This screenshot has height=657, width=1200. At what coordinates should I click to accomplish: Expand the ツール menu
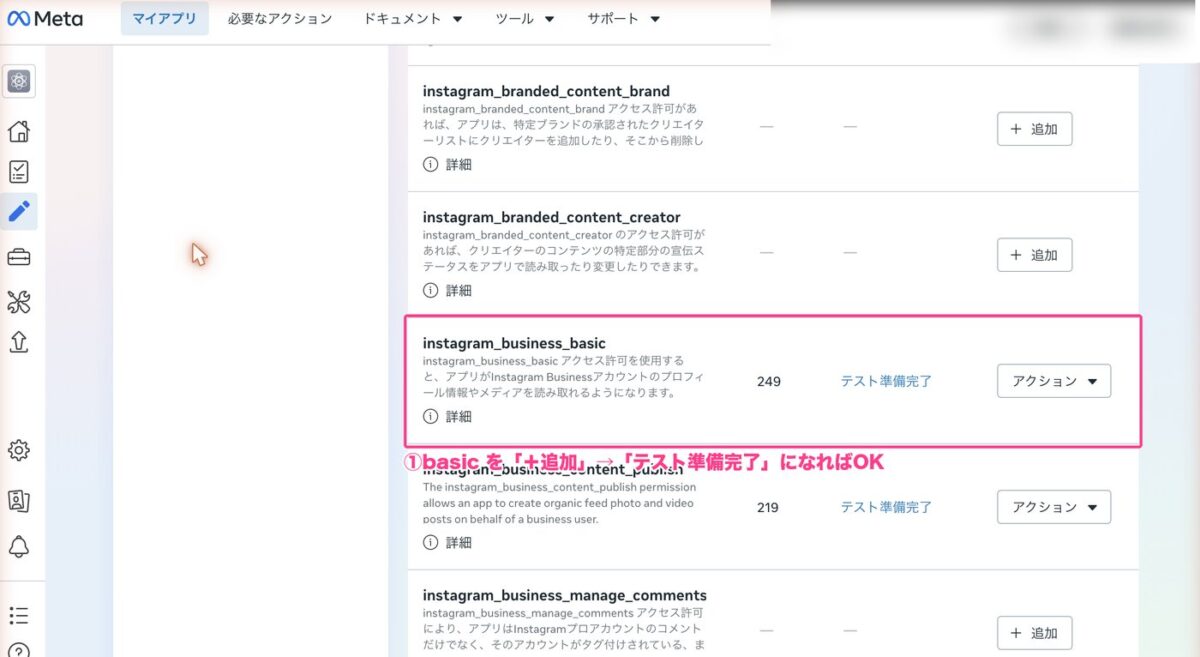click(x=525, y=19)
